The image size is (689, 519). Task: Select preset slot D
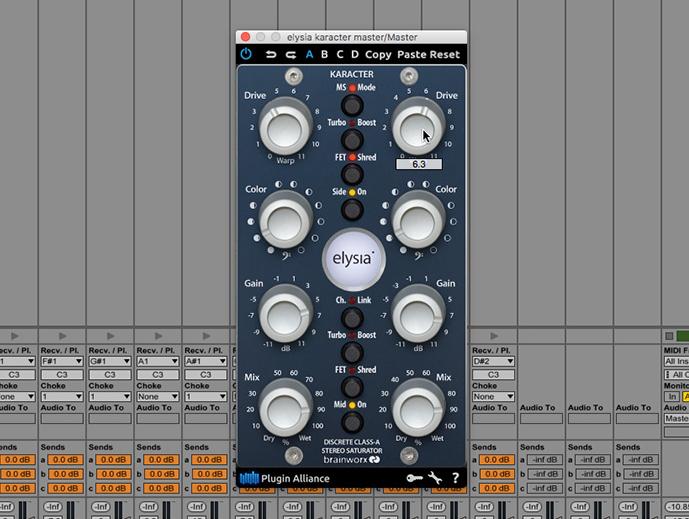pos(354,55)
